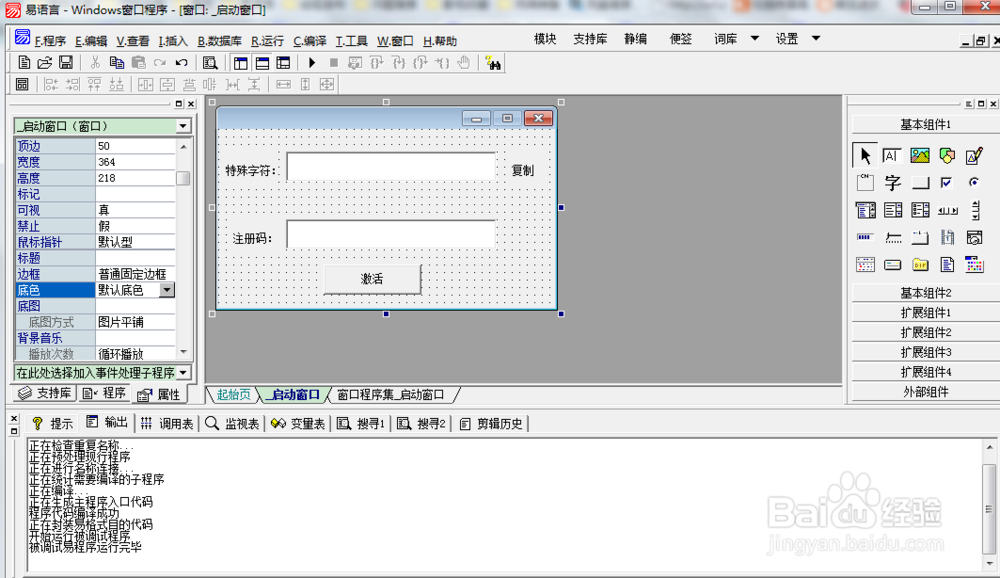This screenshot has width=1000, height=578.
Task: Click the 便签 toolbar button
Action: tap(680, 39)
